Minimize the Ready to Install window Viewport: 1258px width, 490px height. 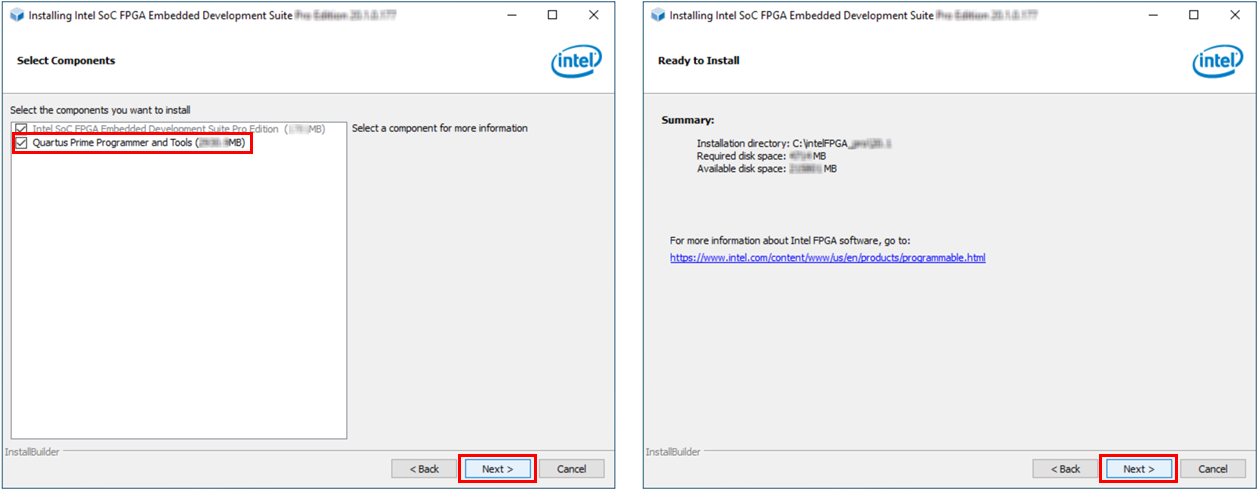point(1153,16)
